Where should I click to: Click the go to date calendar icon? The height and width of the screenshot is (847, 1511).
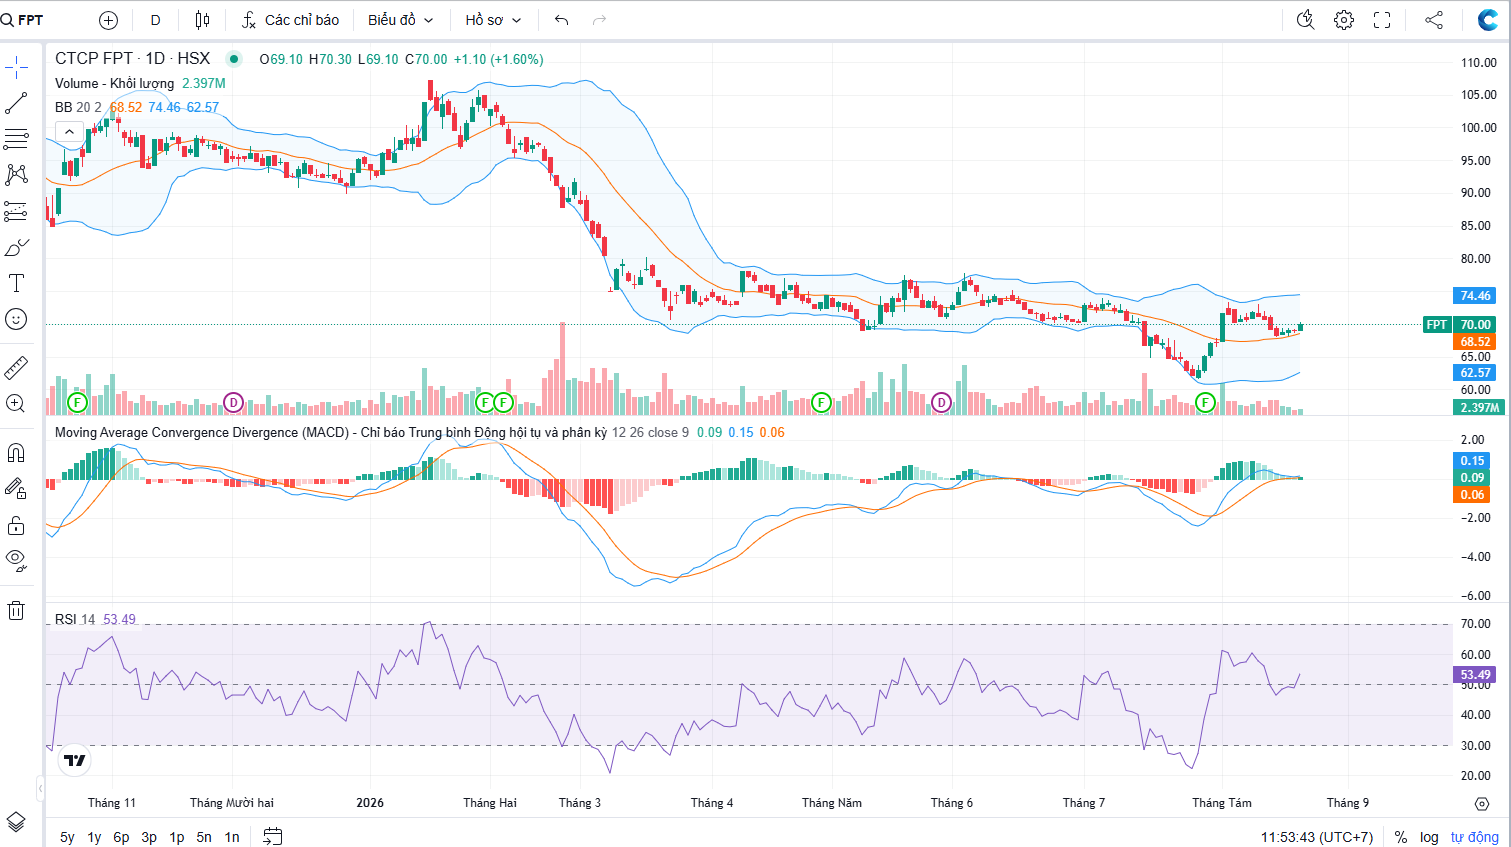(272, 836)
